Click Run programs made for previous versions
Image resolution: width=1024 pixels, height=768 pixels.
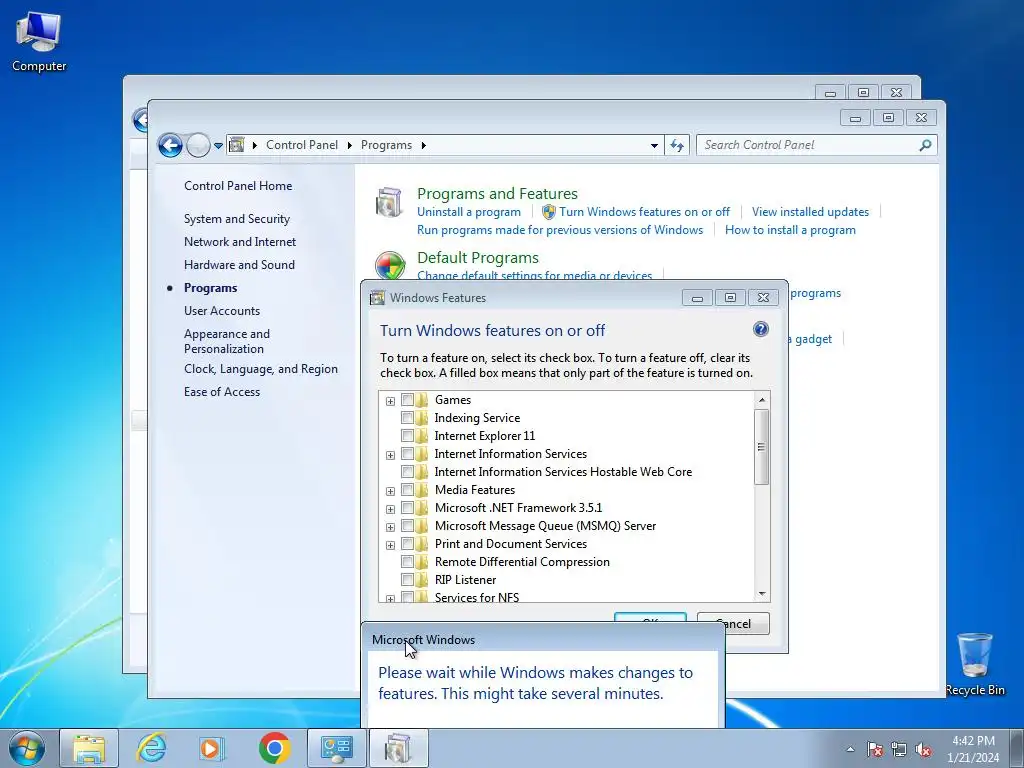coord(560,230)
